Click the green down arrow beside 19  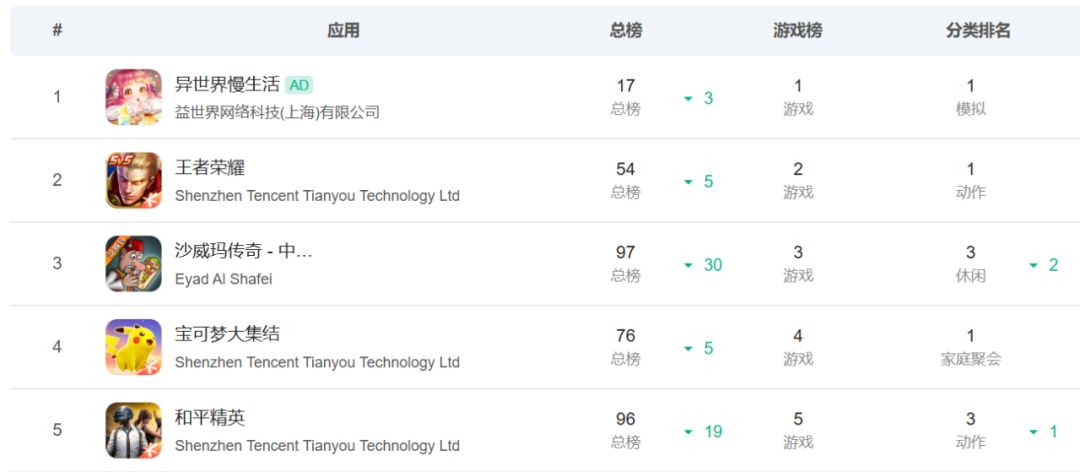pos(688,432)
